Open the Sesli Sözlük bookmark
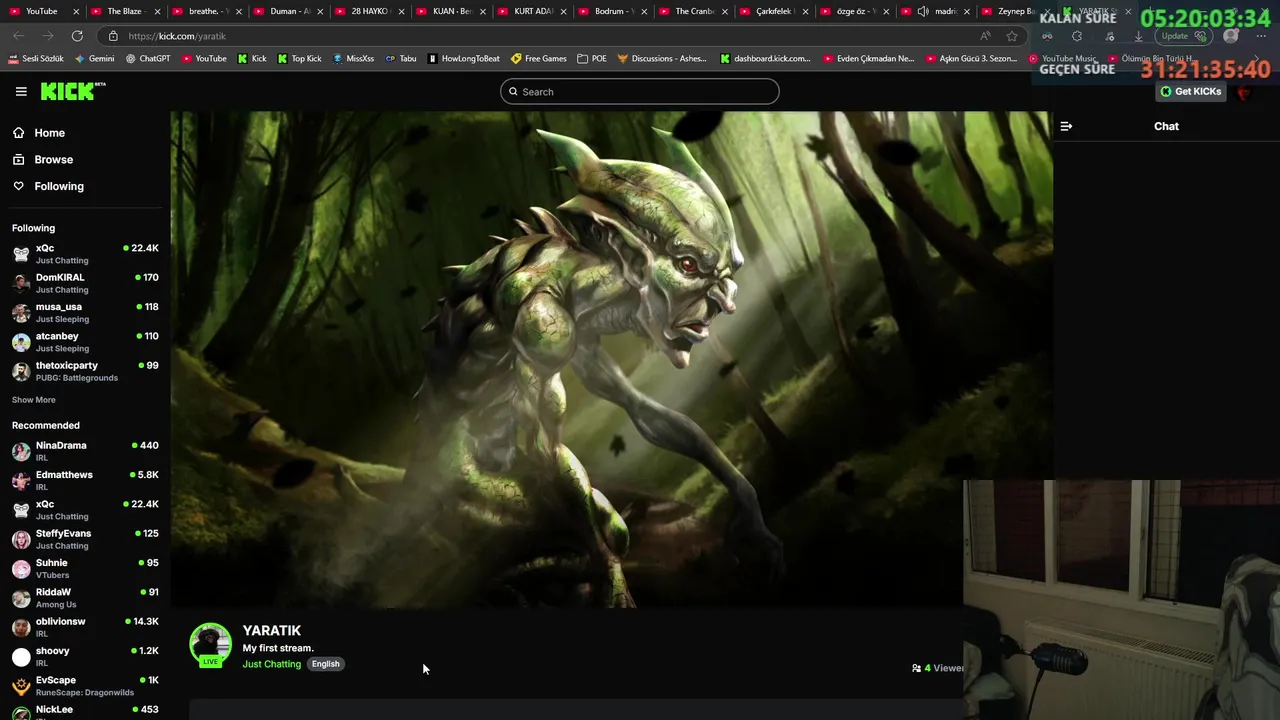This screenshot has width=1280, height=720. pyautogui.click(x=36, y=59)
